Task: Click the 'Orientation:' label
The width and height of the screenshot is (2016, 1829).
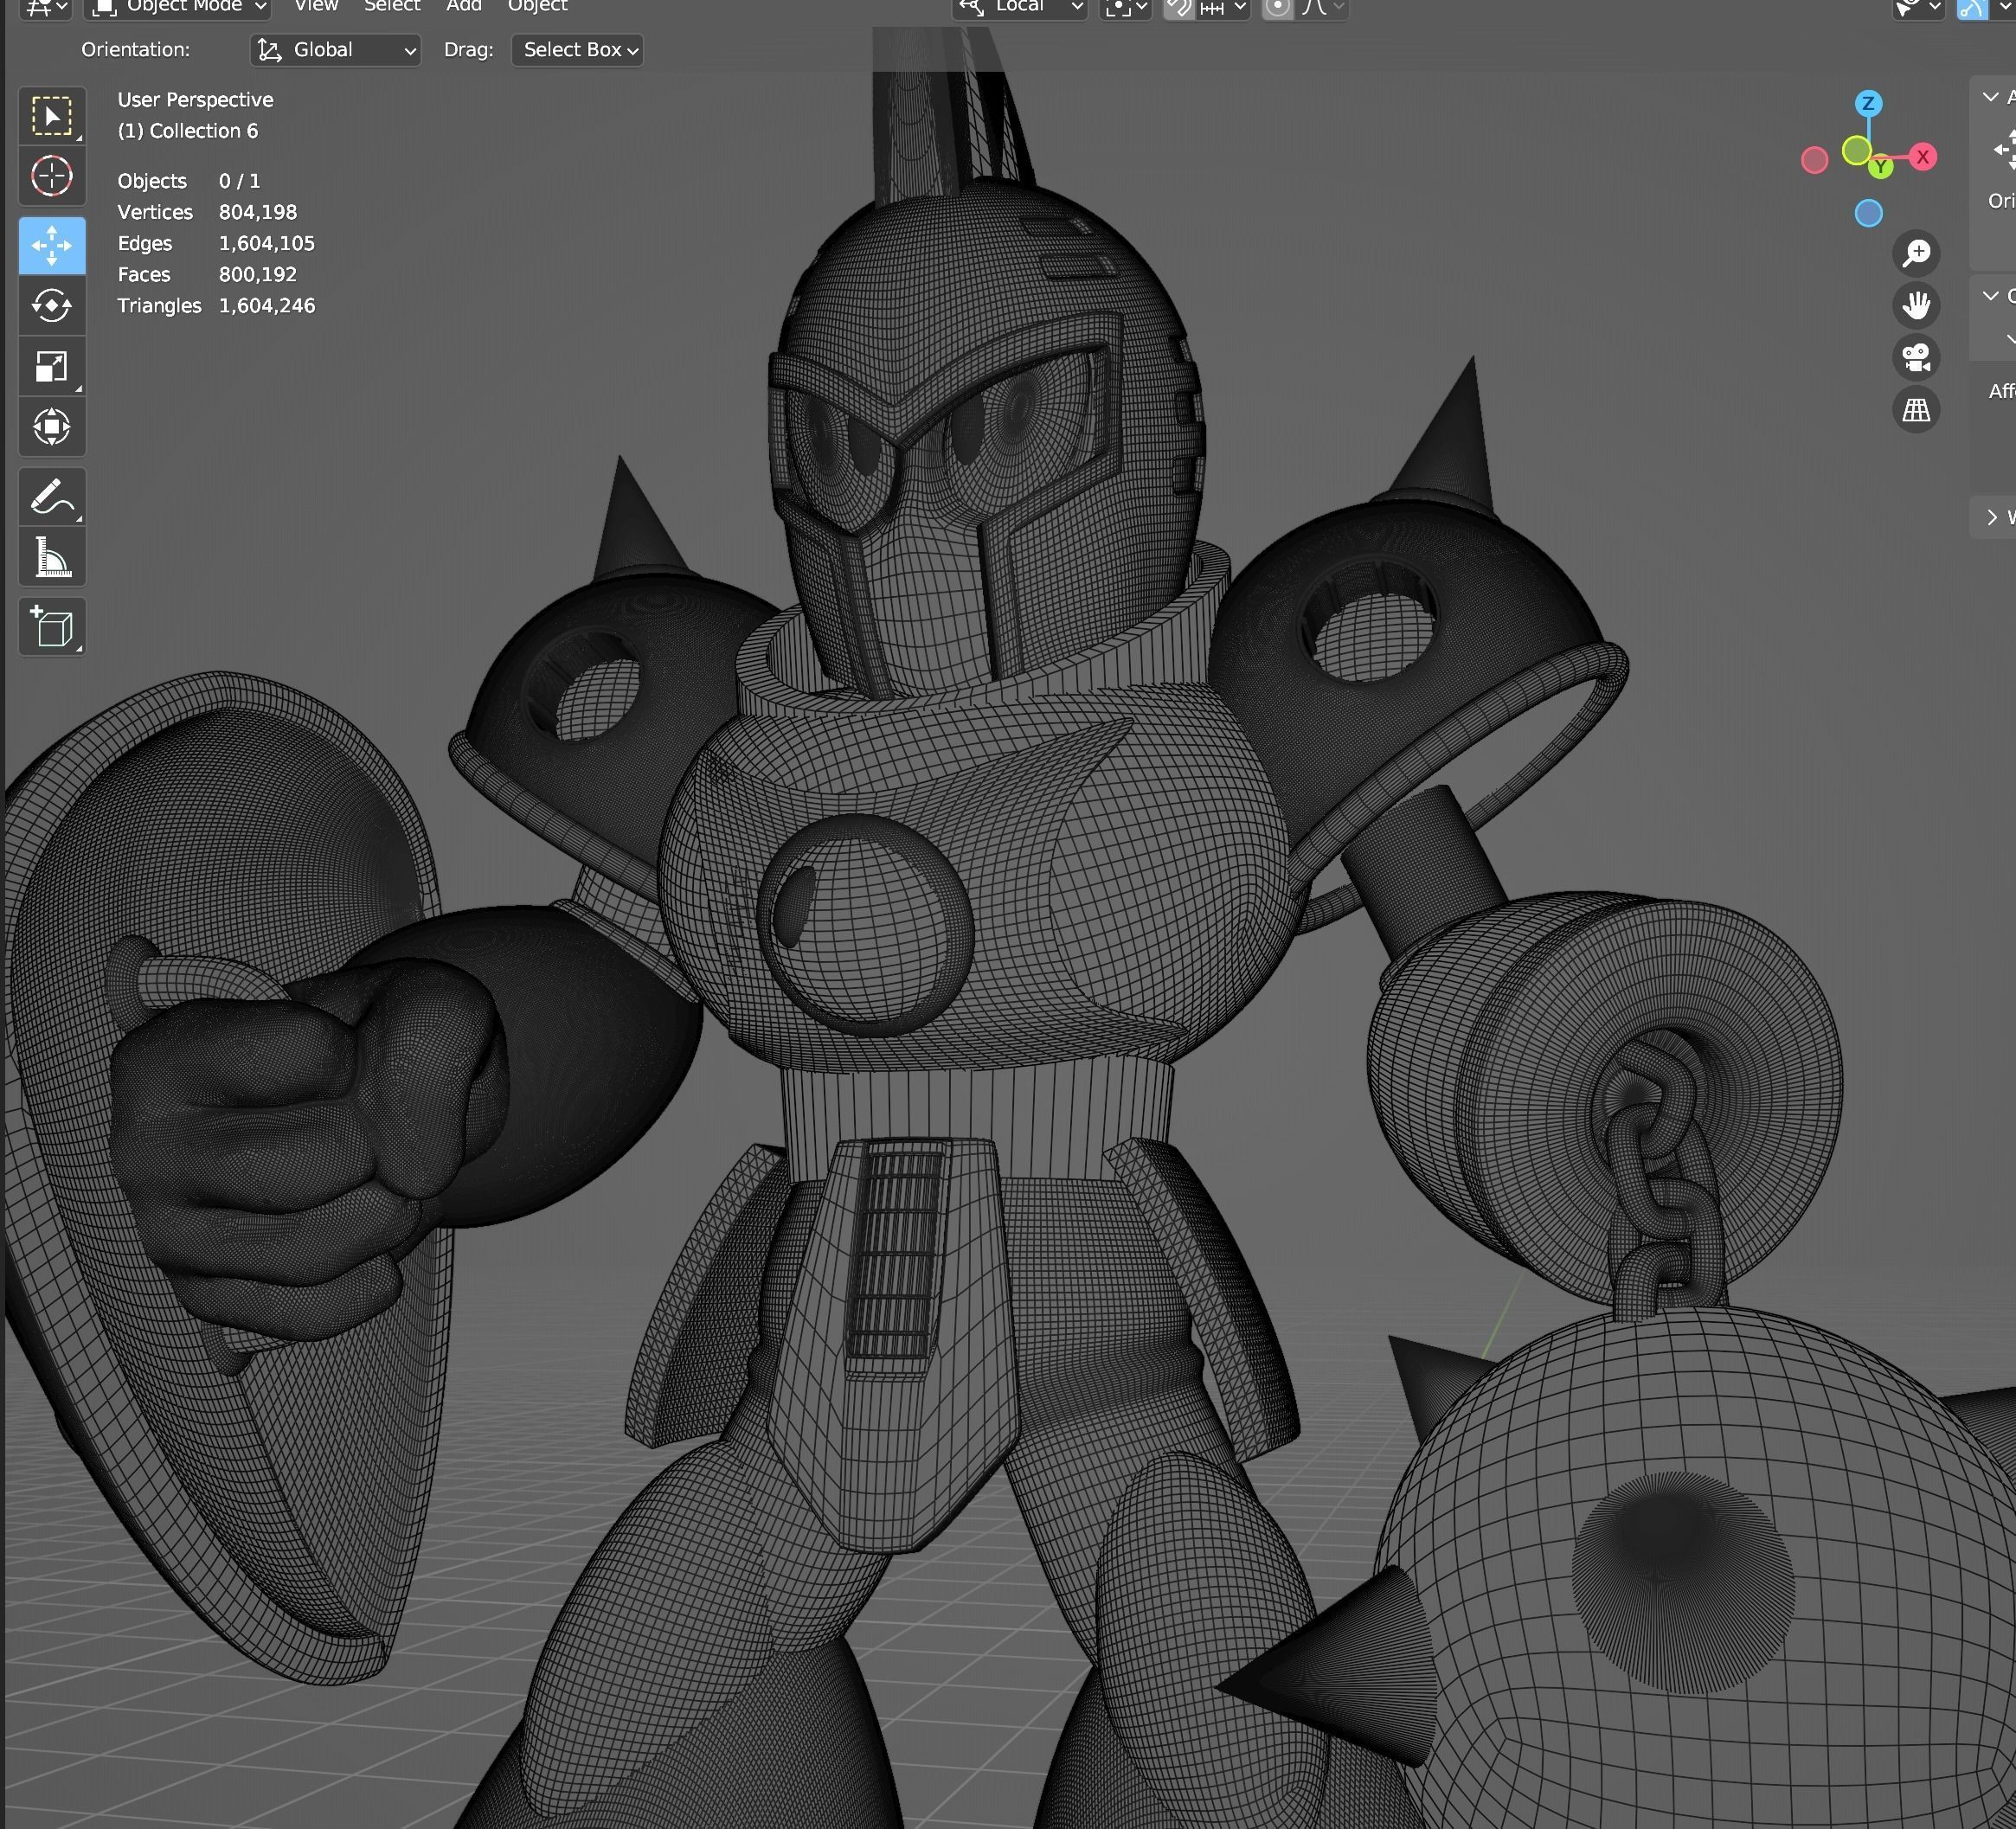Action: click(x=136, y=50)
